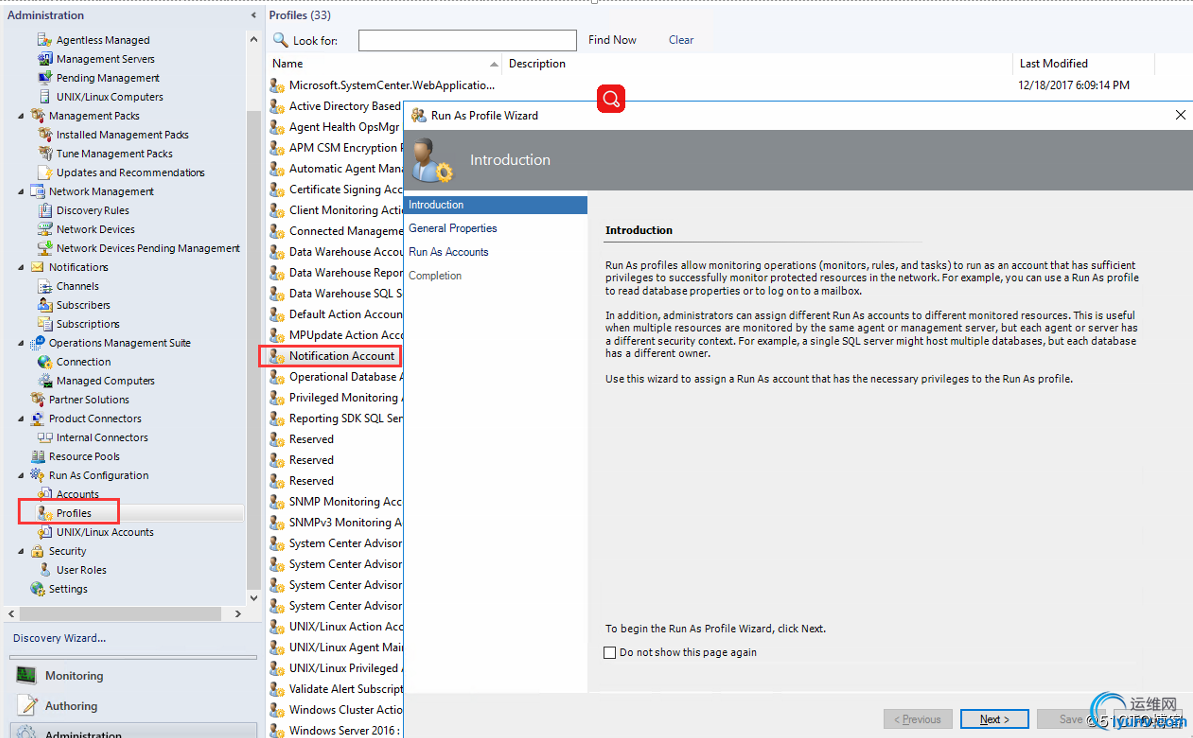Collapse the Run As Configuration node
1193x738 pixels.
coord(21,476)
